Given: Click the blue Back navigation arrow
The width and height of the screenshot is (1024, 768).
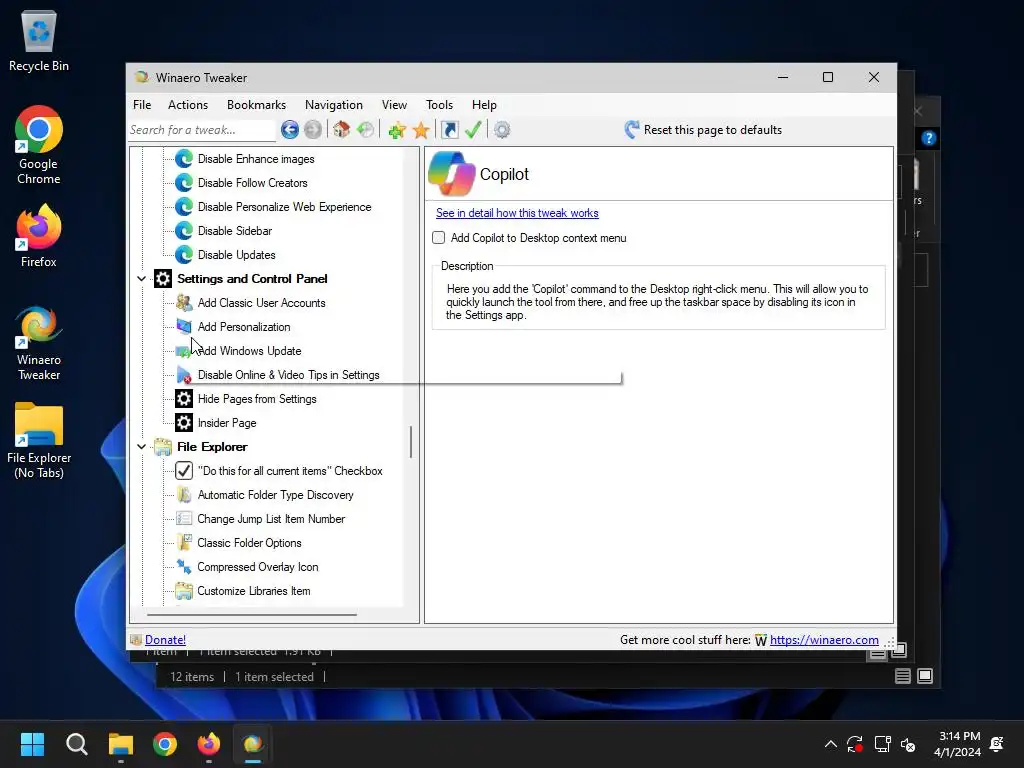Looking at the screenshot, I should coord(289,130).
